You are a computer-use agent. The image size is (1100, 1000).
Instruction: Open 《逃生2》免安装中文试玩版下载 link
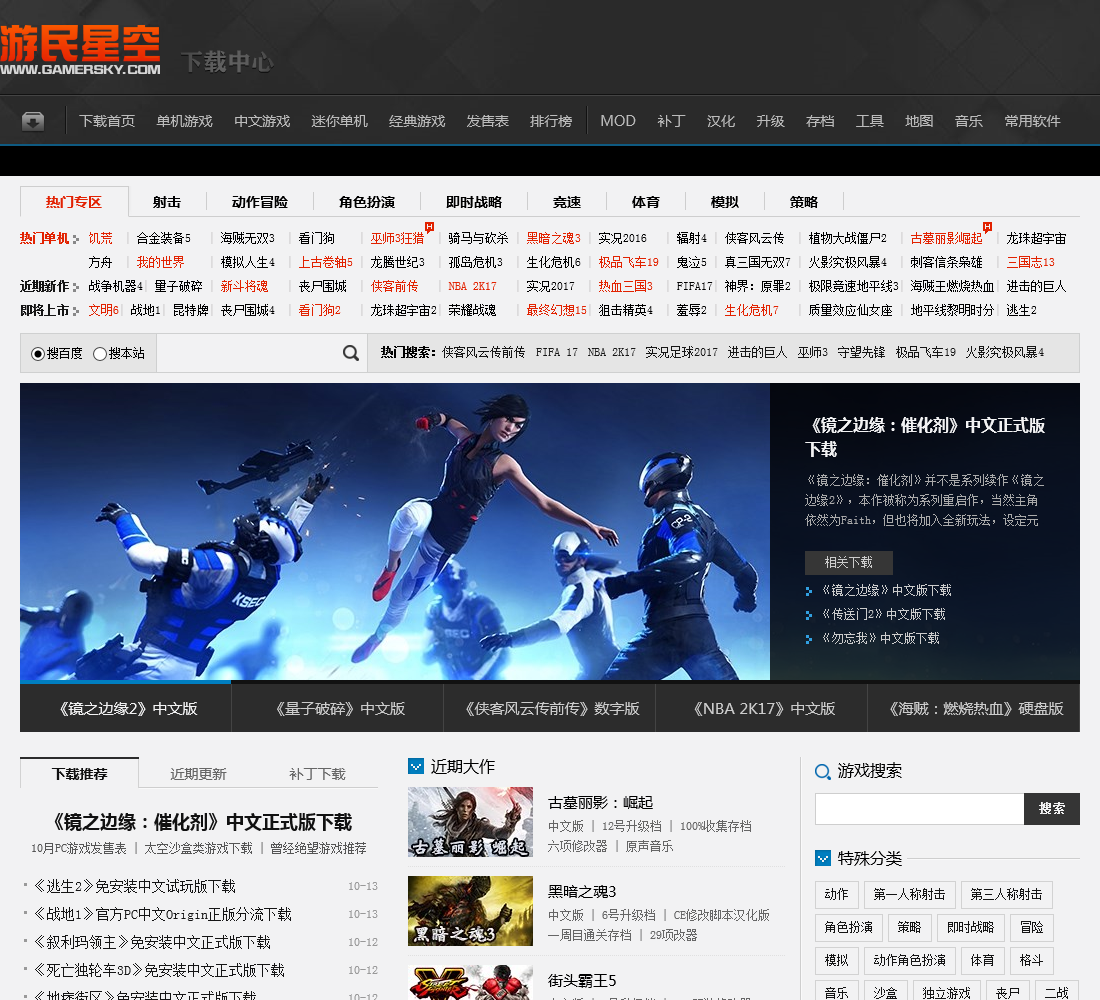click(134, 886)
